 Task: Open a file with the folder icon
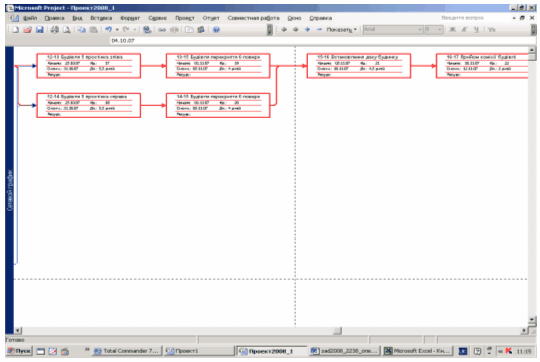point(28,30)
